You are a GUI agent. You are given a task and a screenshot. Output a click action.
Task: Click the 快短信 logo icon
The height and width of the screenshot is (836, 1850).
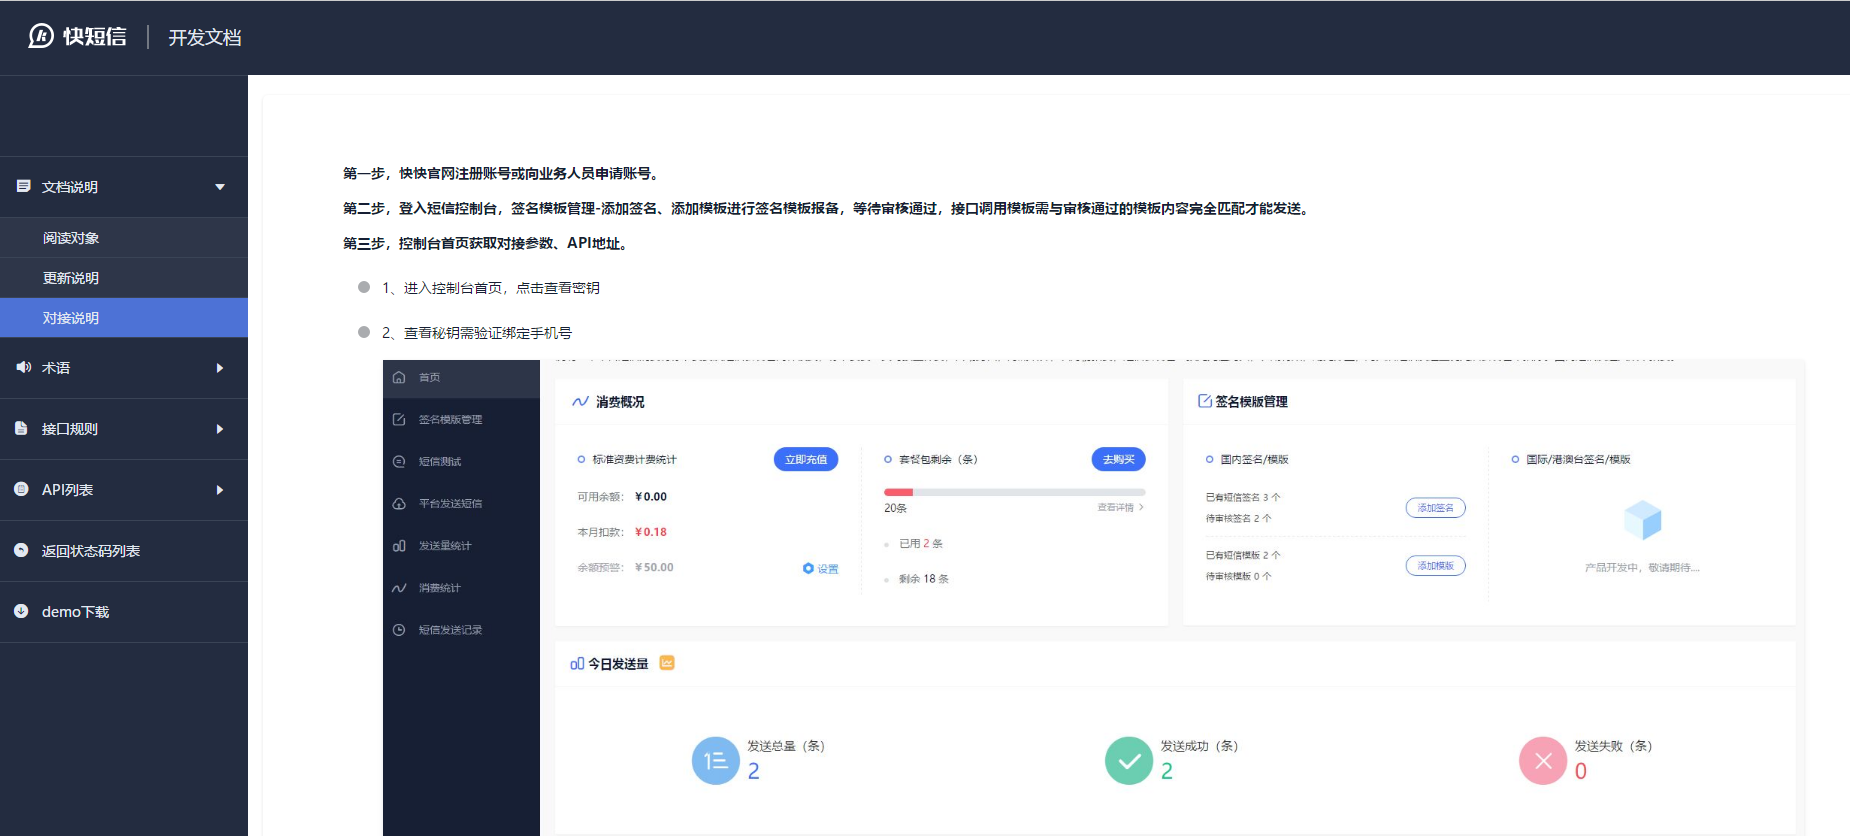(41, 37)
